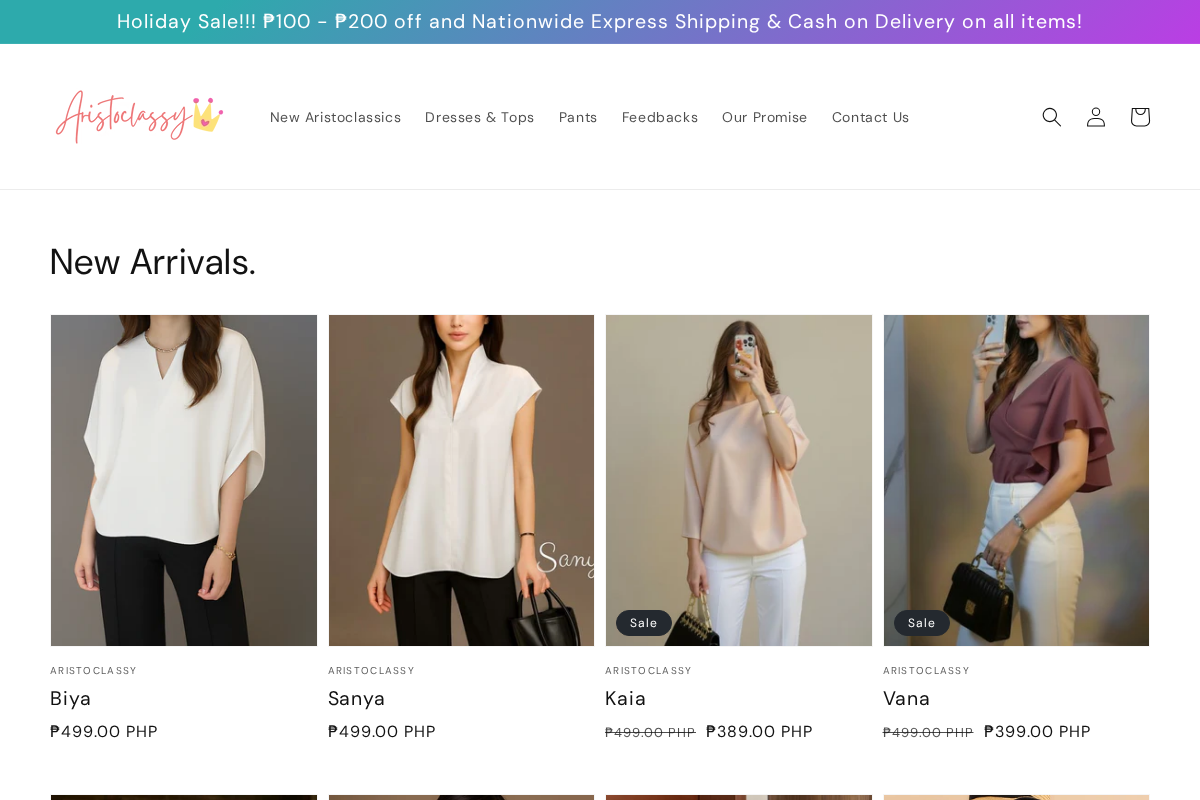Select the Dresses & Tops navigation item

(x=479, y=117)
